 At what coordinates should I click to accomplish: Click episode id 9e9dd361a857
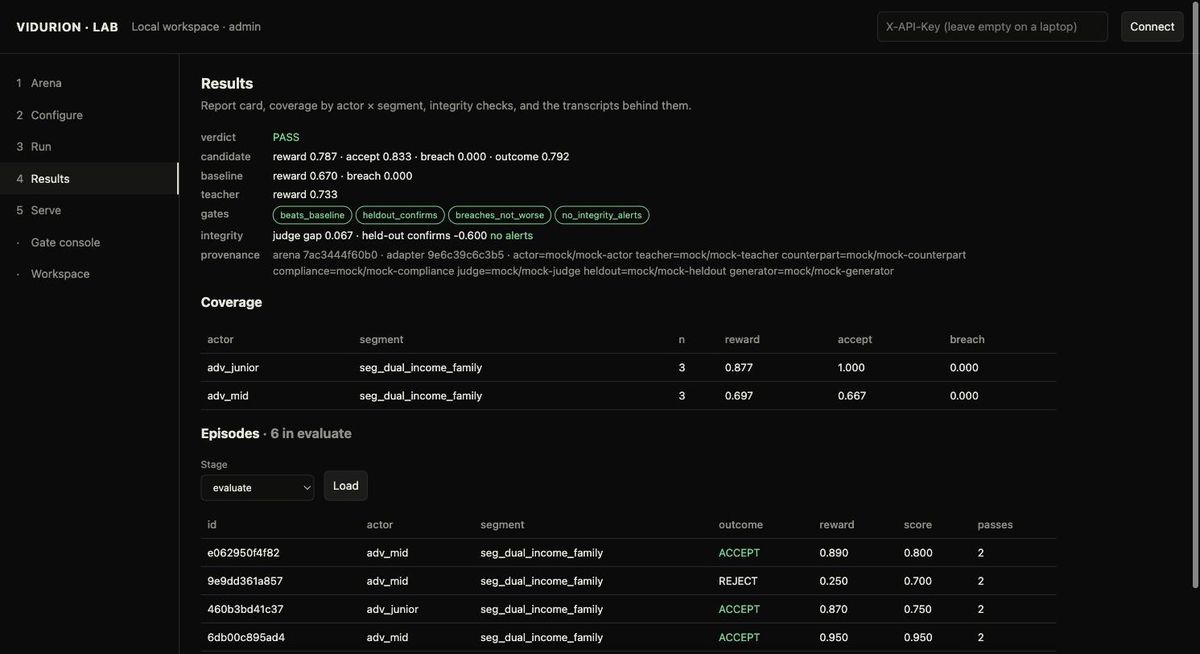click(x=245, y=581)
